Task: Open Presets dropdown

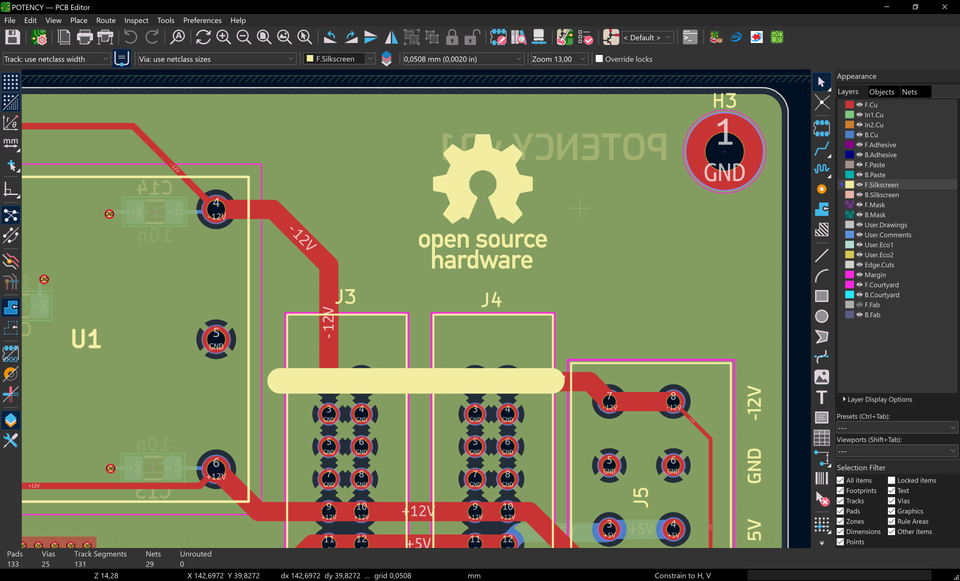Action: click(x=896, y=427)
